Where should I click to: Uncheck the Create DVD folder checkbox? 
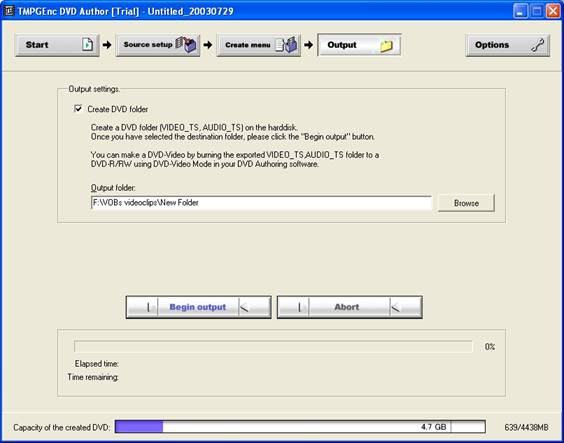tap(78, 109)
